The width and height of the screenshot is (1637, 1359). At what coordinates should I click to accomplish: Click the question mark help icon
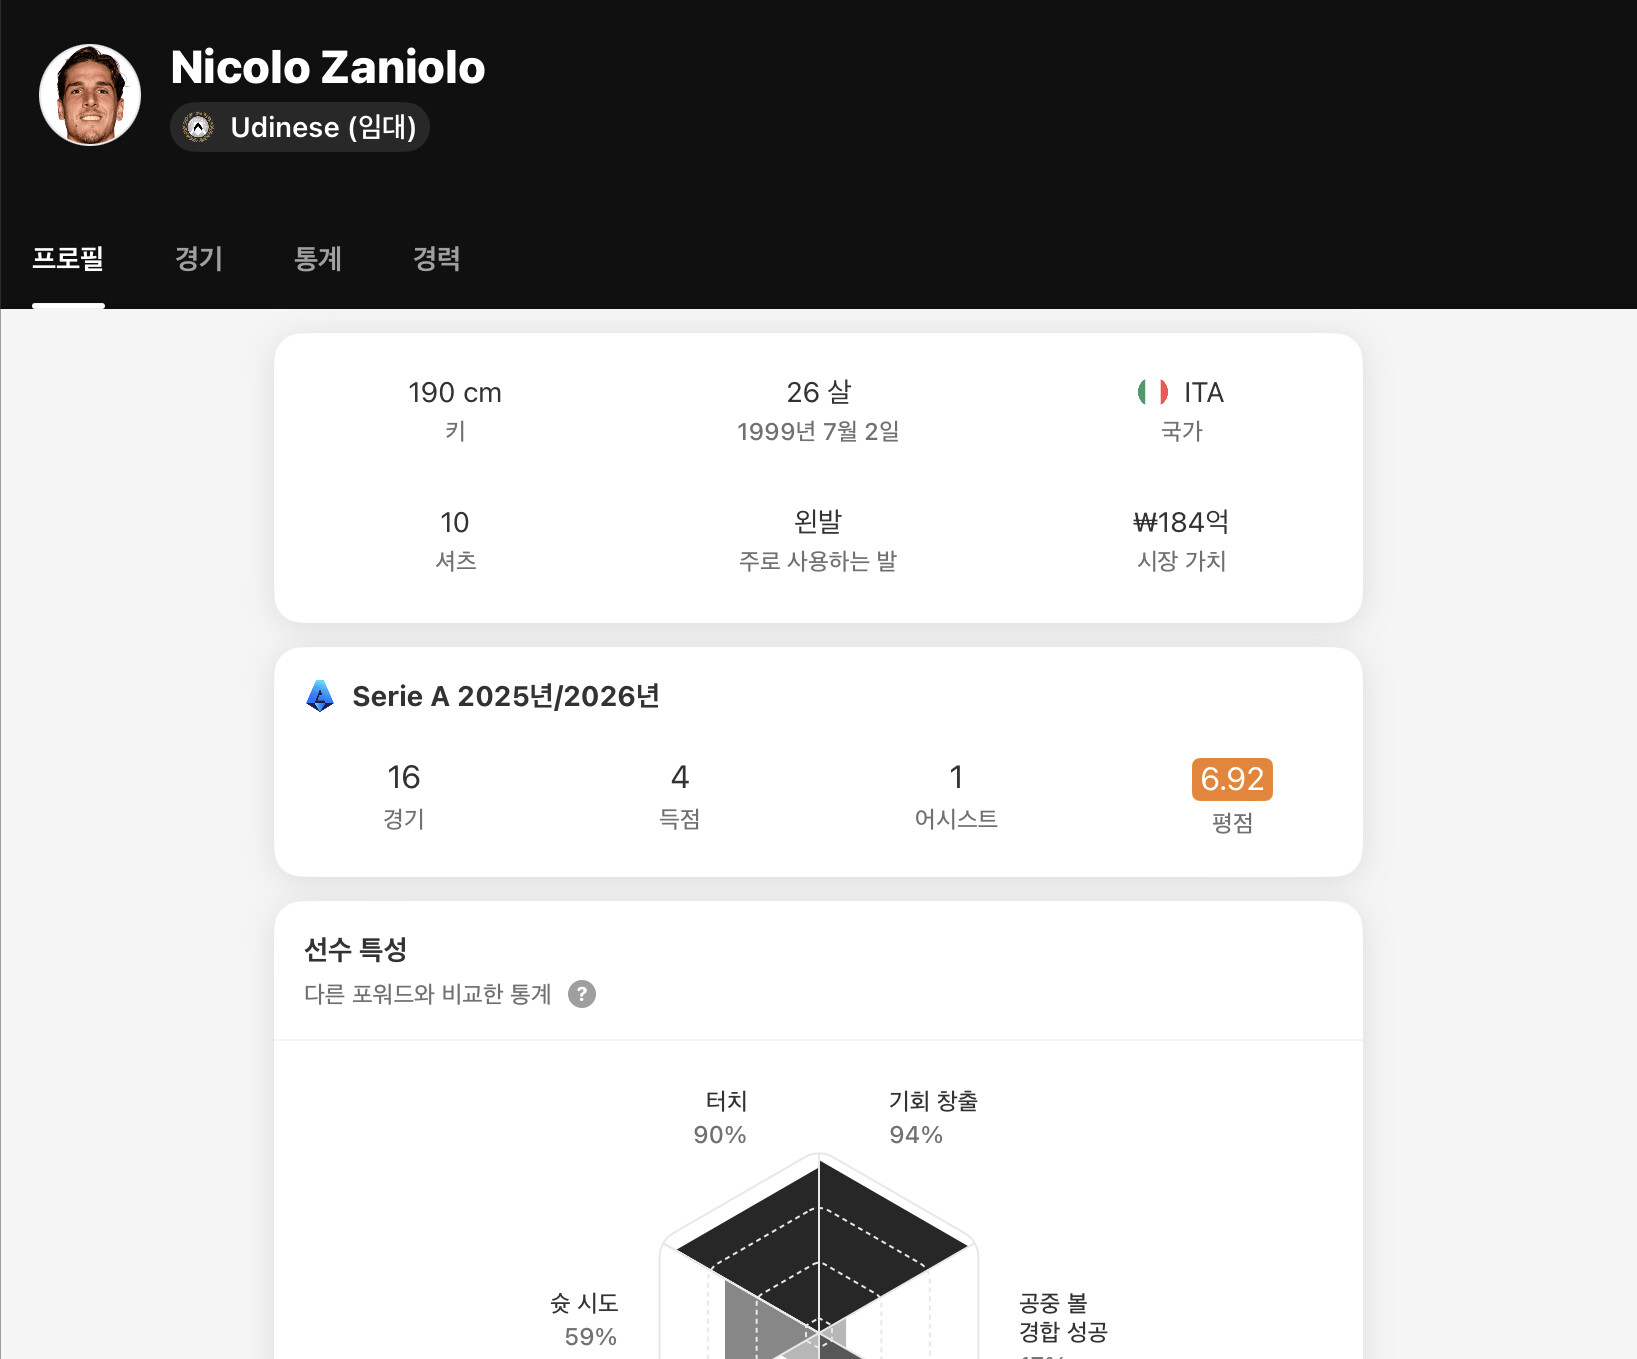tap(582, 994)
